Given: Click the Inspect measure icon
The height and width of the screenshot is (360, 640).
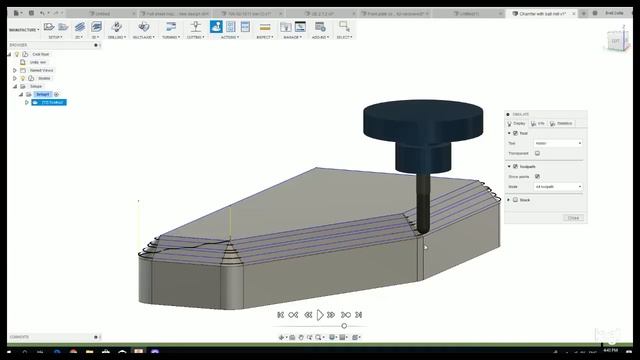Looking at the screenshot, I should (265, 27).
